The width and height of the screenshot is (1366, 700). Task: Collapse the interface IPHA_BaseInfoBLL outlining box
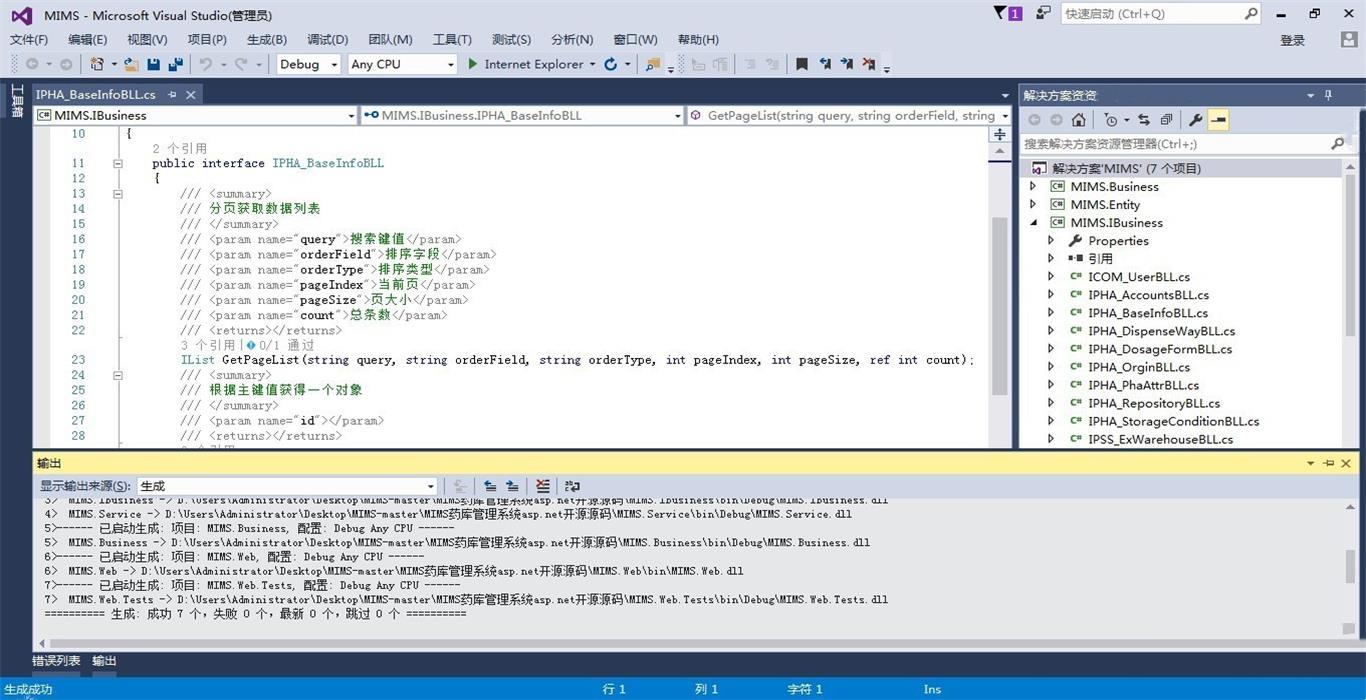click(117, 163)
